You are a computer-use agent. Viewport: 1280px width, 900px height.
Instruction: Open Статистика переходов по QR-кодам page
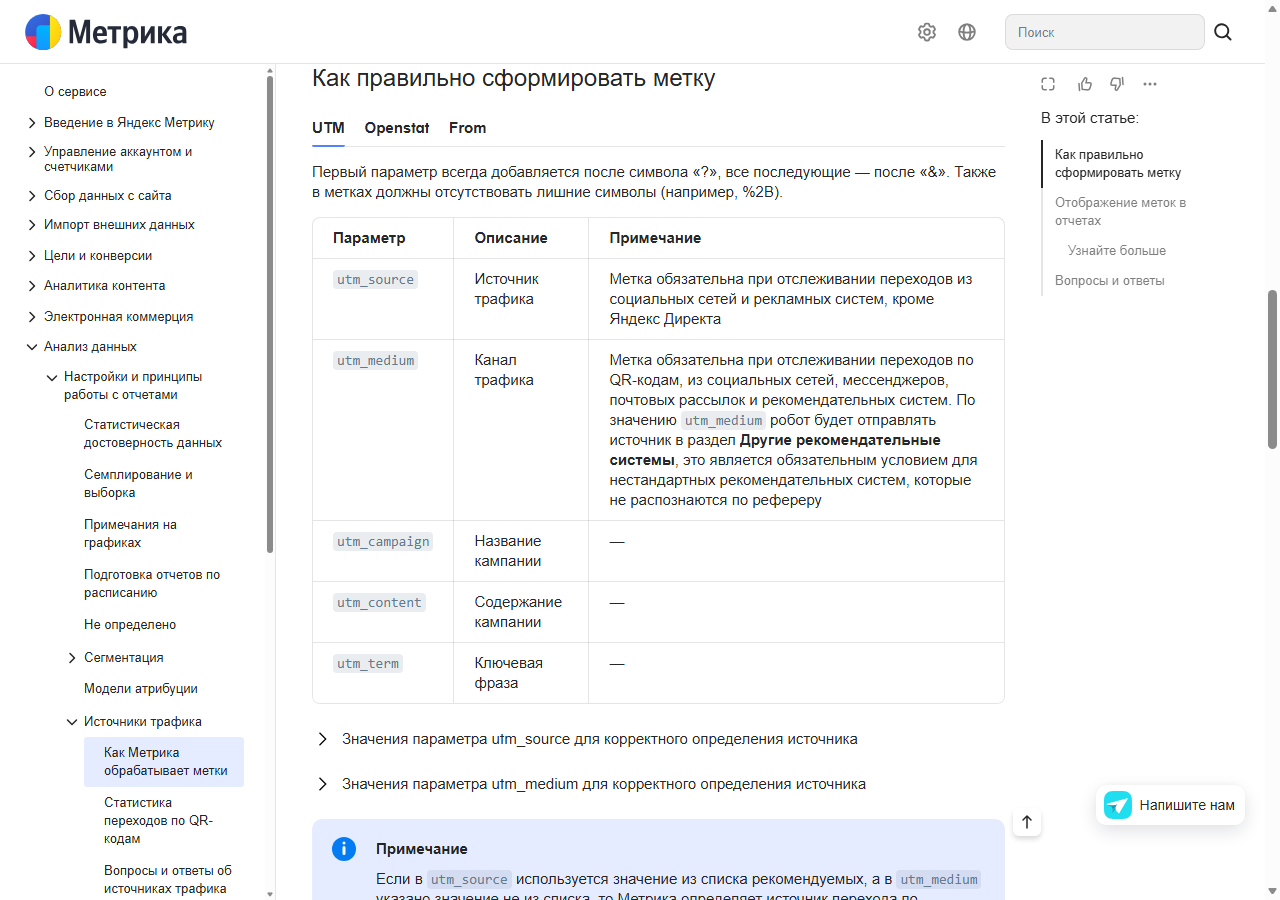pyautogui.click(x=158, y=821)
